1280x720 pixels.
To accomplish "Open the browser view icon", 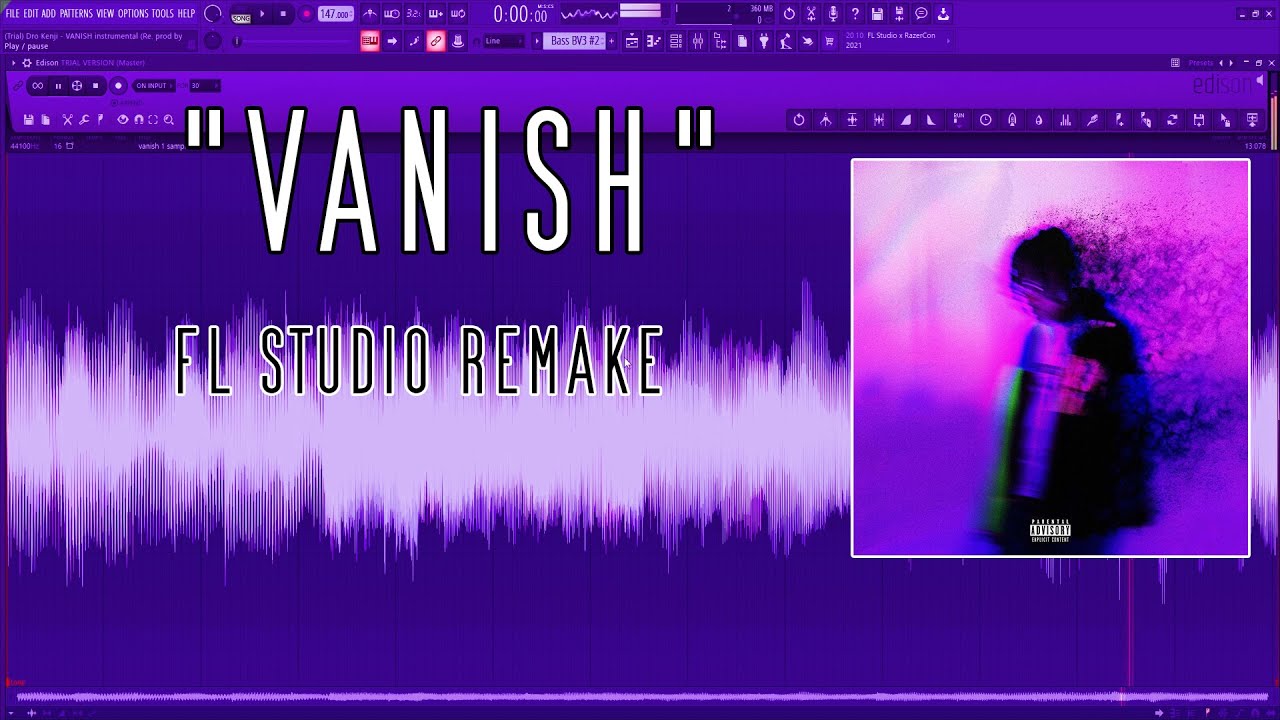I will [720, 41].
